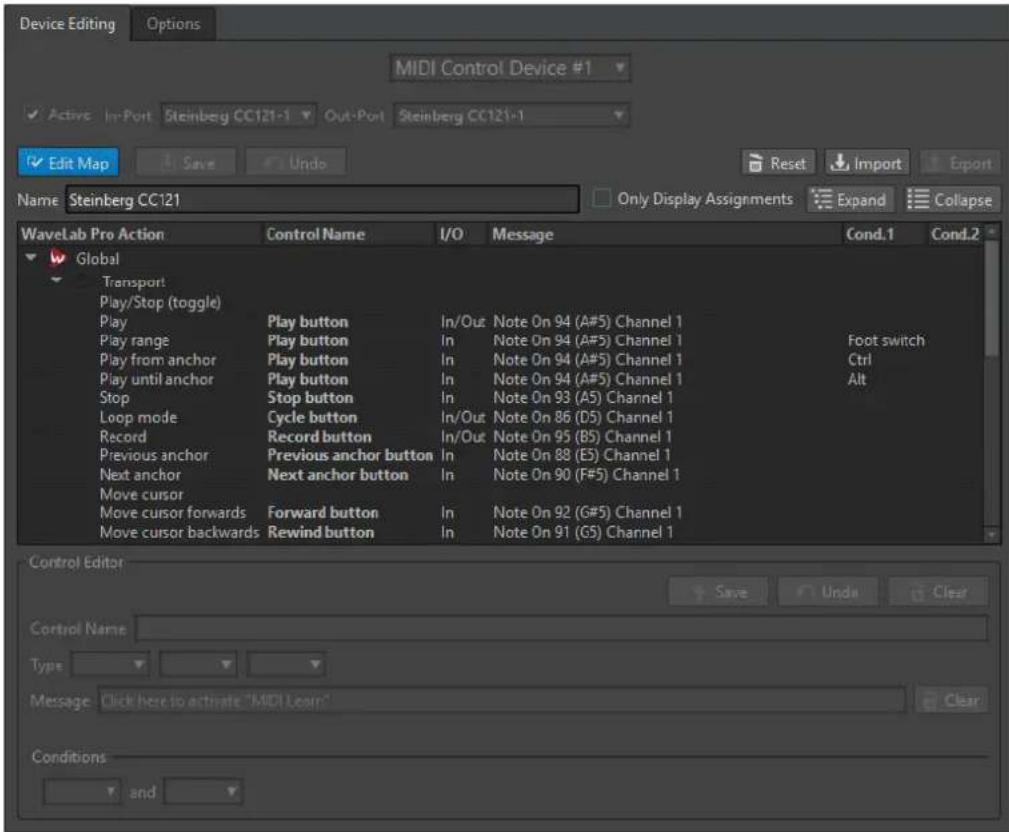Click the Control Editor Save button
Screen dimensions: 1009x832
[x=718, y=591]
